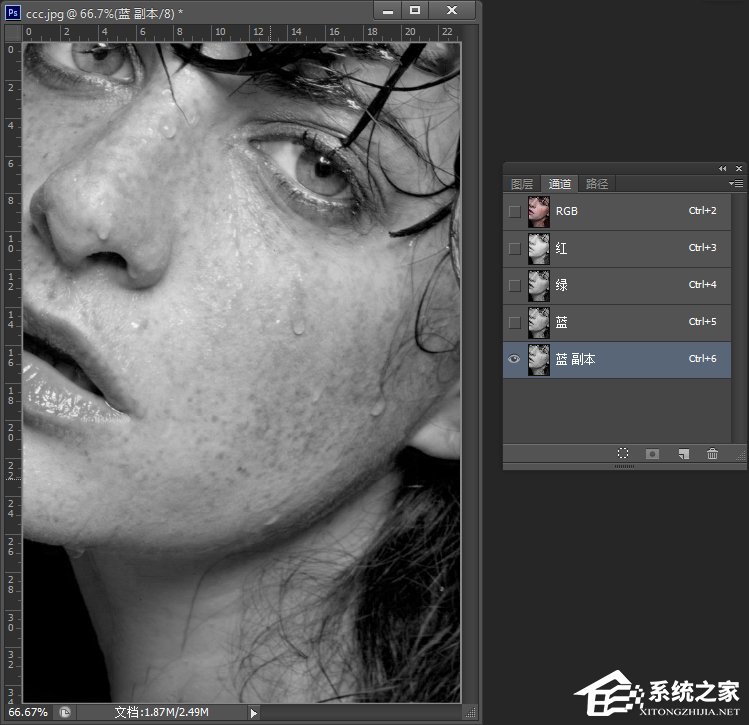This screenshot has width=749, height=725.
Task: Select the 蓝 channel row
Action: (x=620, y=323)
